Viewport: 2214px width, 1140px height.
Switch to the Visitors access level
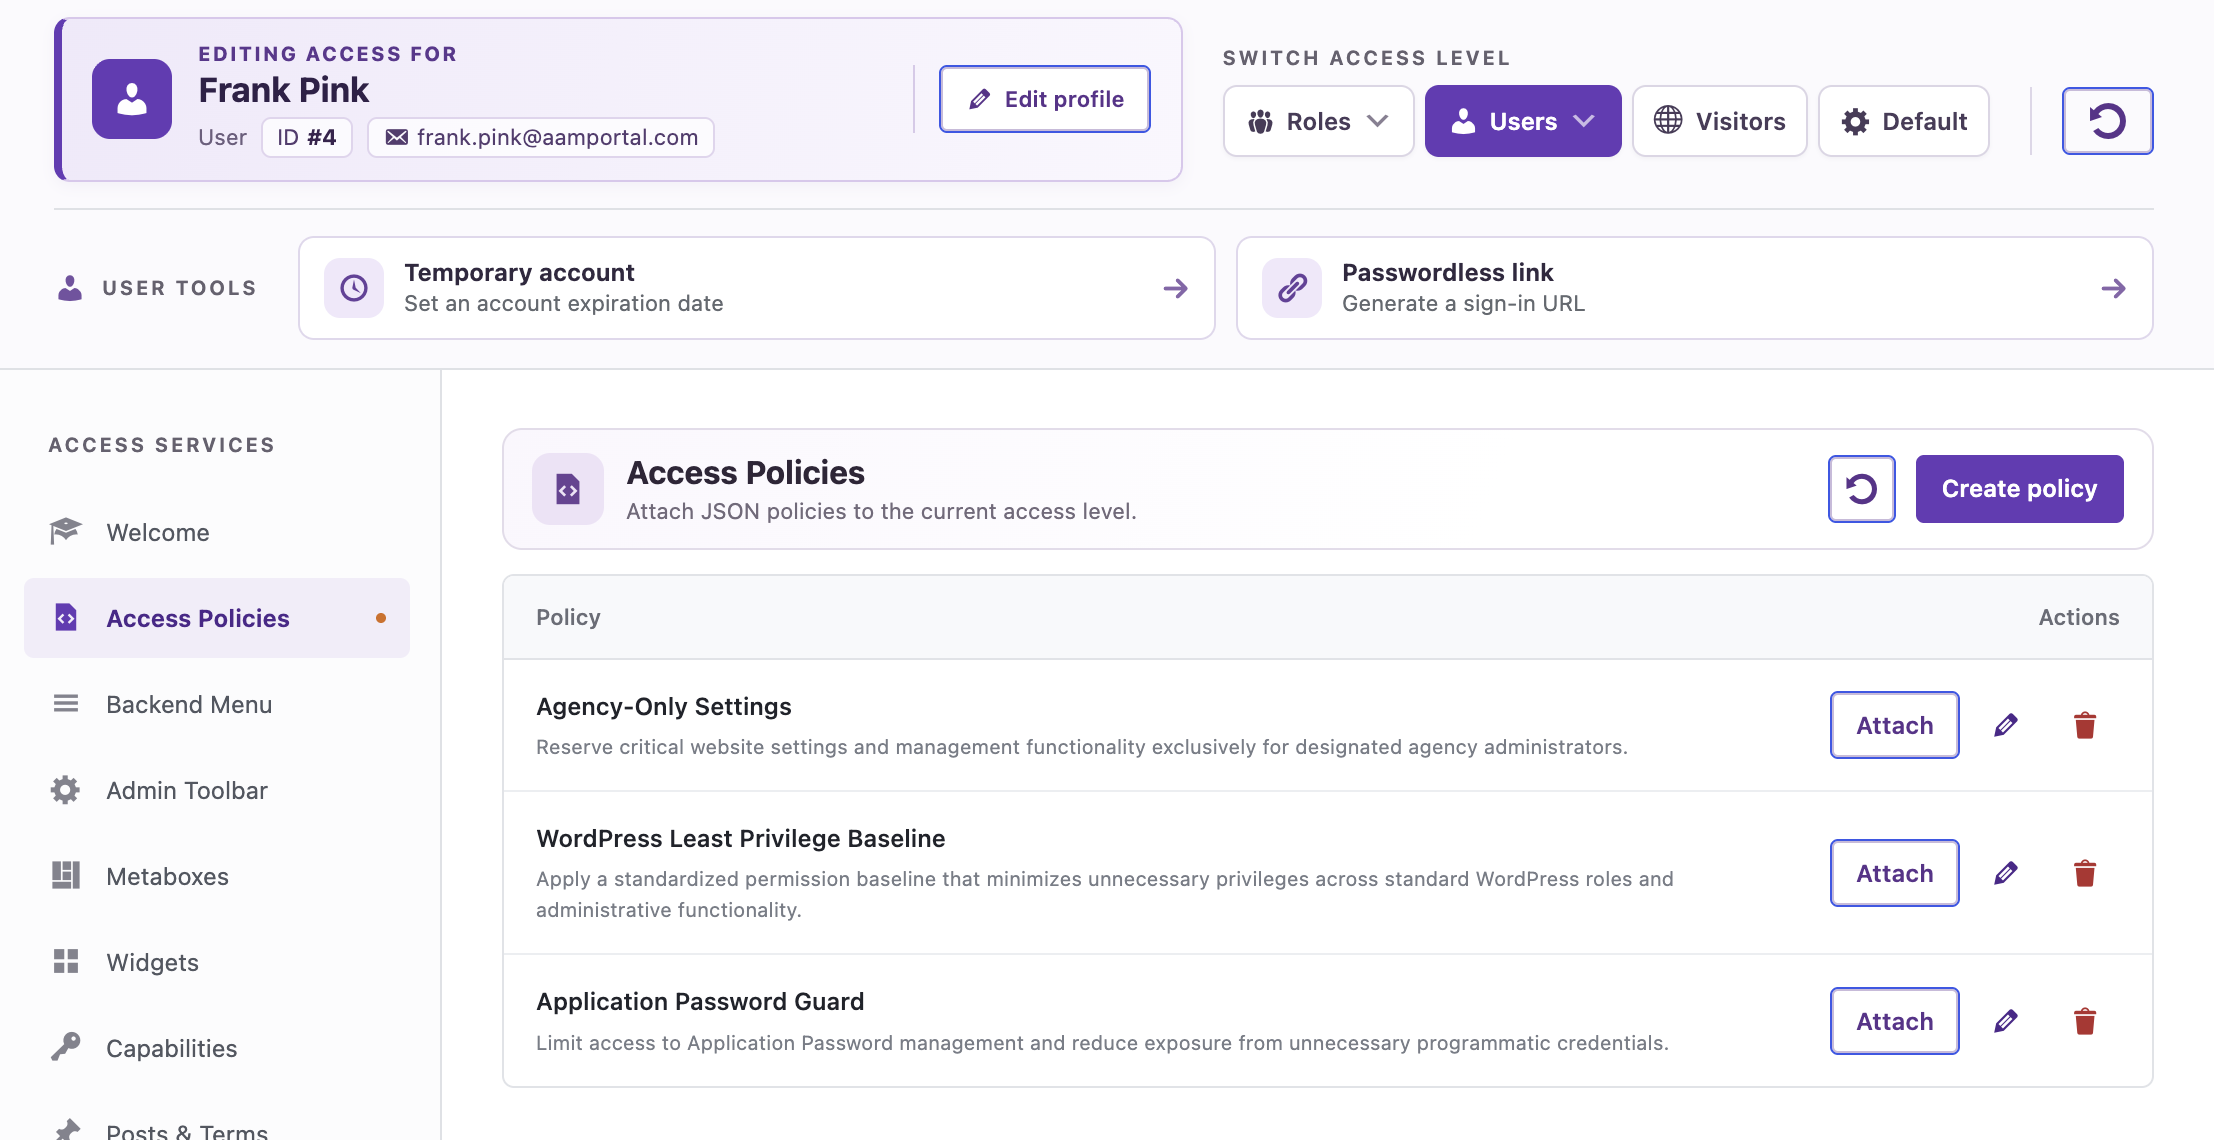(x=1719, y=121)
